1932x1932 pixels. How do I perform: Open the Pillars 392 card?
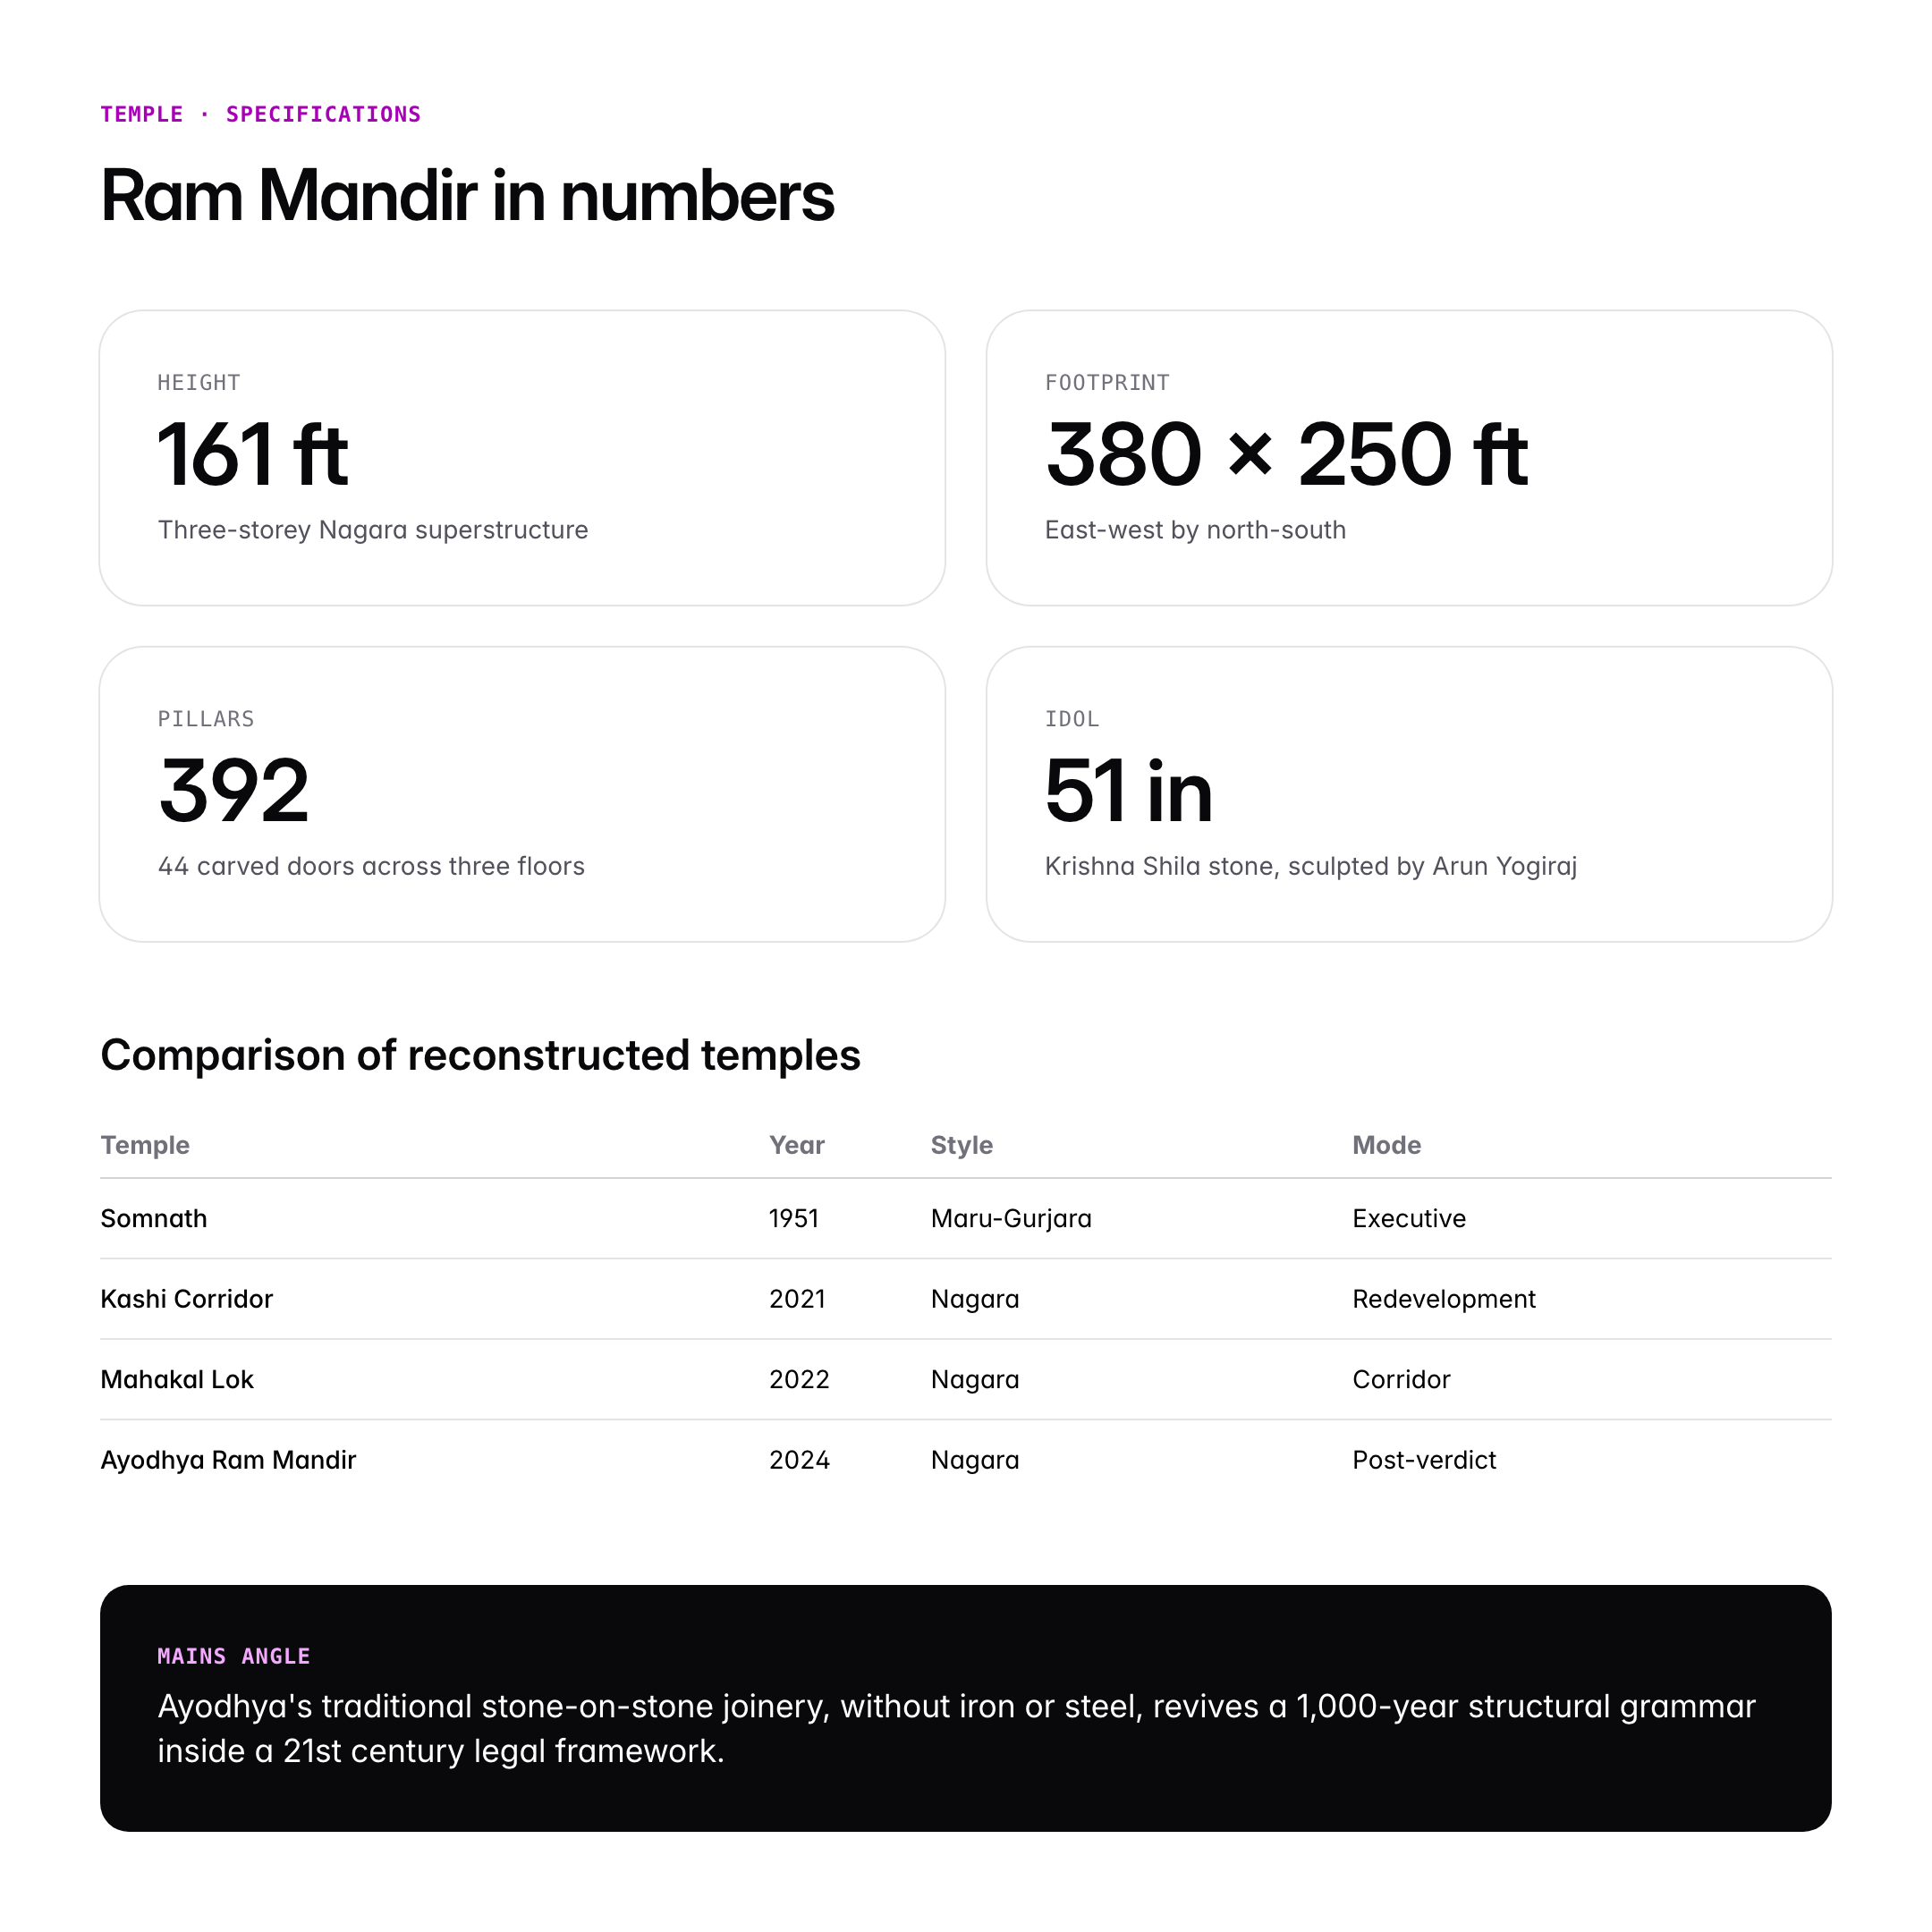click(522, 793)
